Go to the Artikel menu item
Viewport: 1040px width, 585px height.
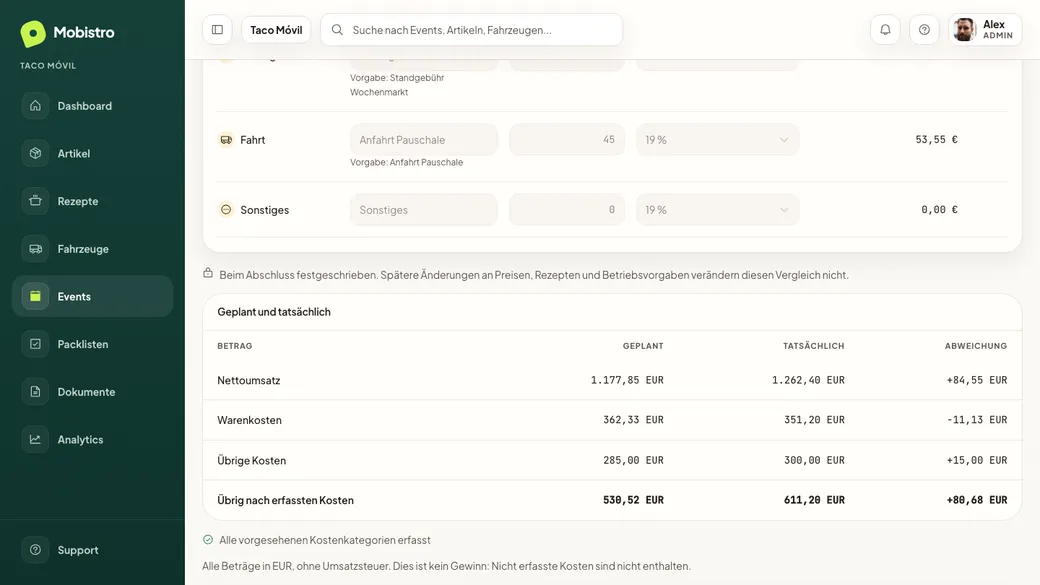click(x=93, y=153)
